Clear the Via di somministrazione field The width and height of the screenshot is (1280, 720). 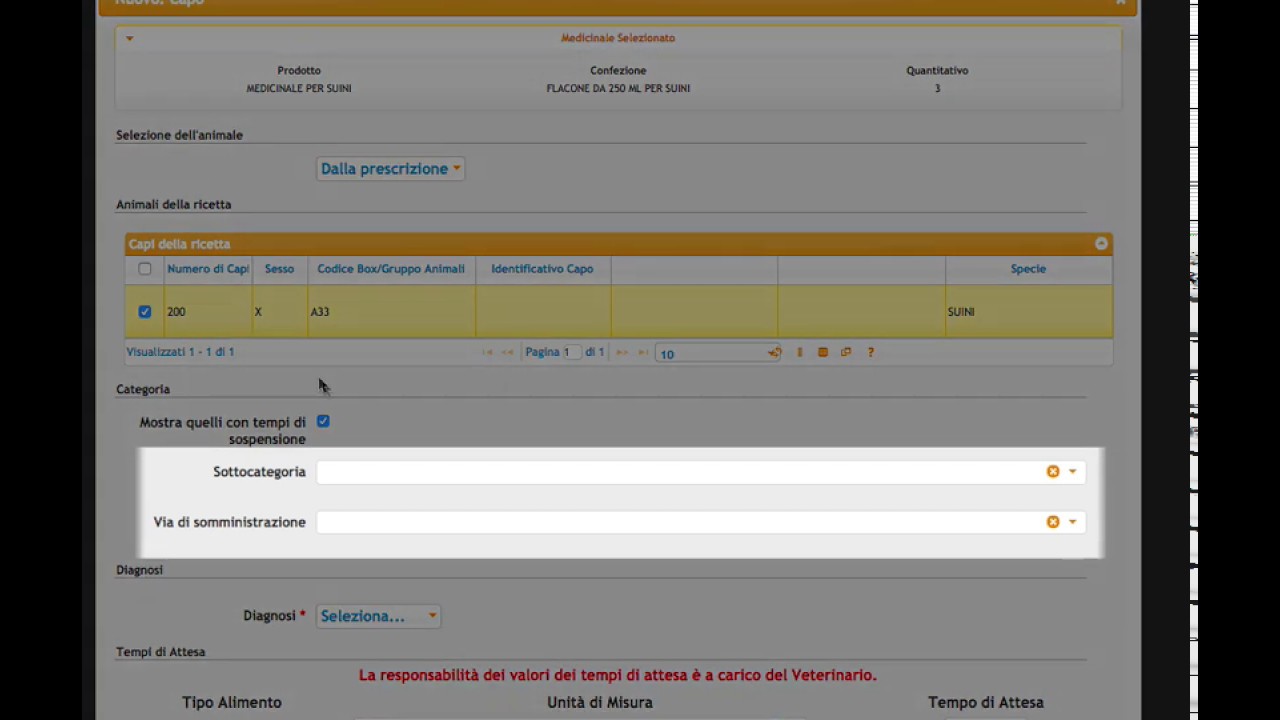coord(1053,522)
